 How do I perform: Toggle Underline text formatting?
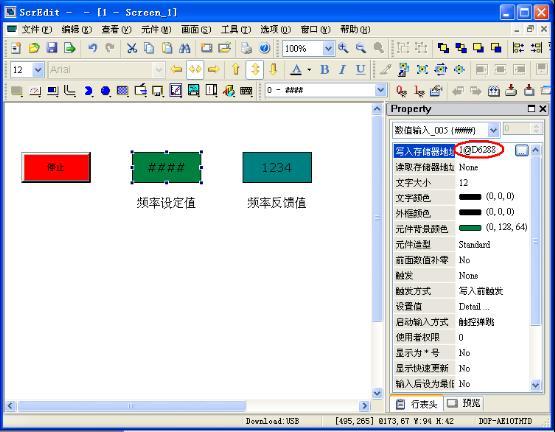360,69
